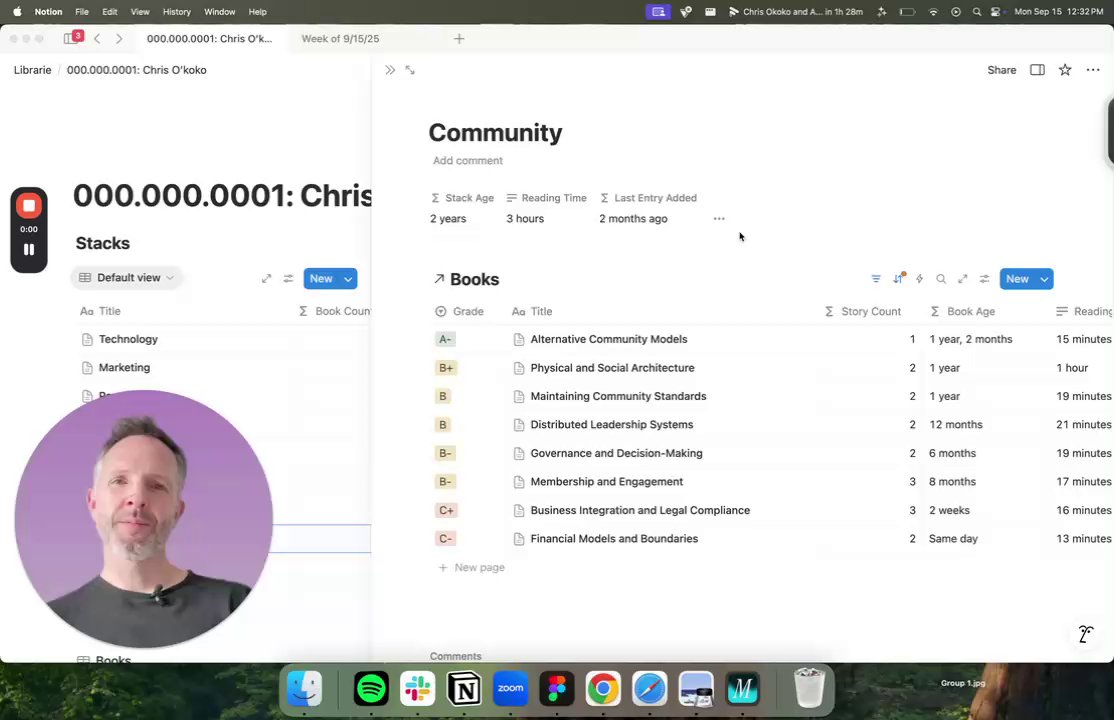Toggle the side panel layout icon

[x=1037, y=70]
